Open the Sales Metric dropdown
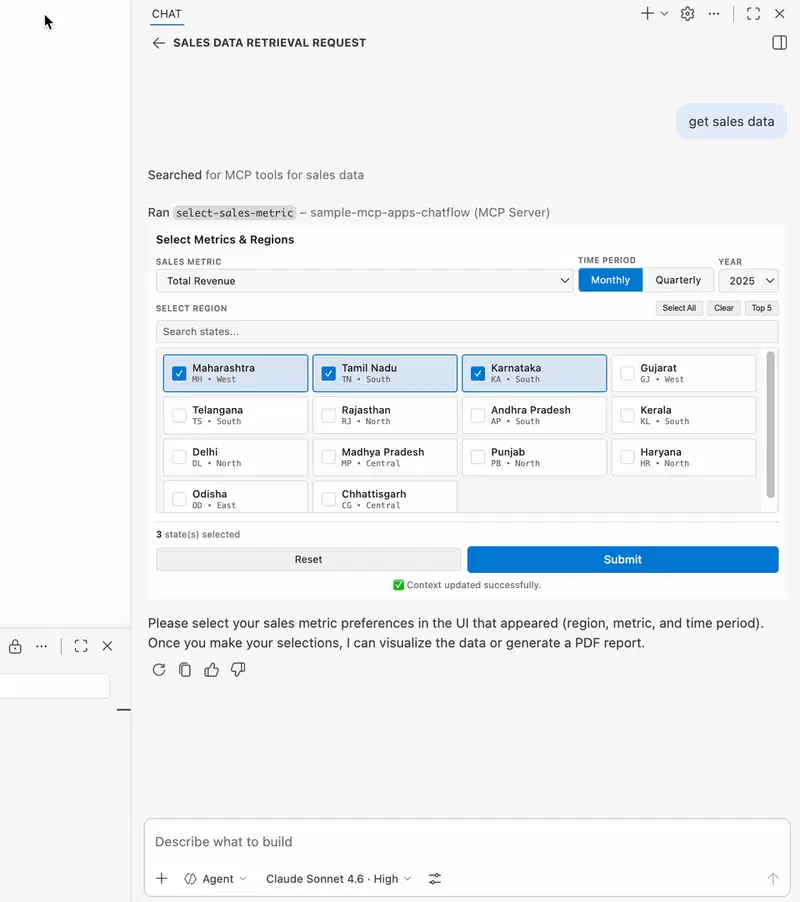Screen dimensions: 800x902 (x=365, y=281)
